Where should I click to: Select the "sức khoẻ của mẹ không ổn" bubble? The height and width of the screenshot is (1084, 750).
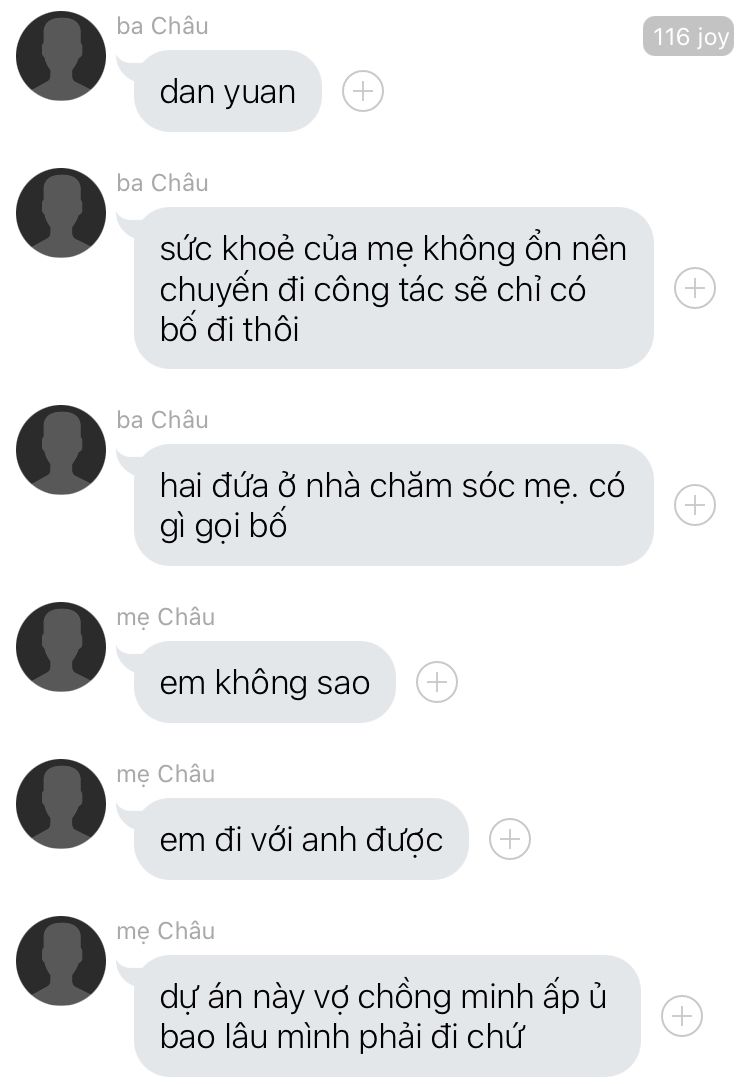(x=393, y=288)
